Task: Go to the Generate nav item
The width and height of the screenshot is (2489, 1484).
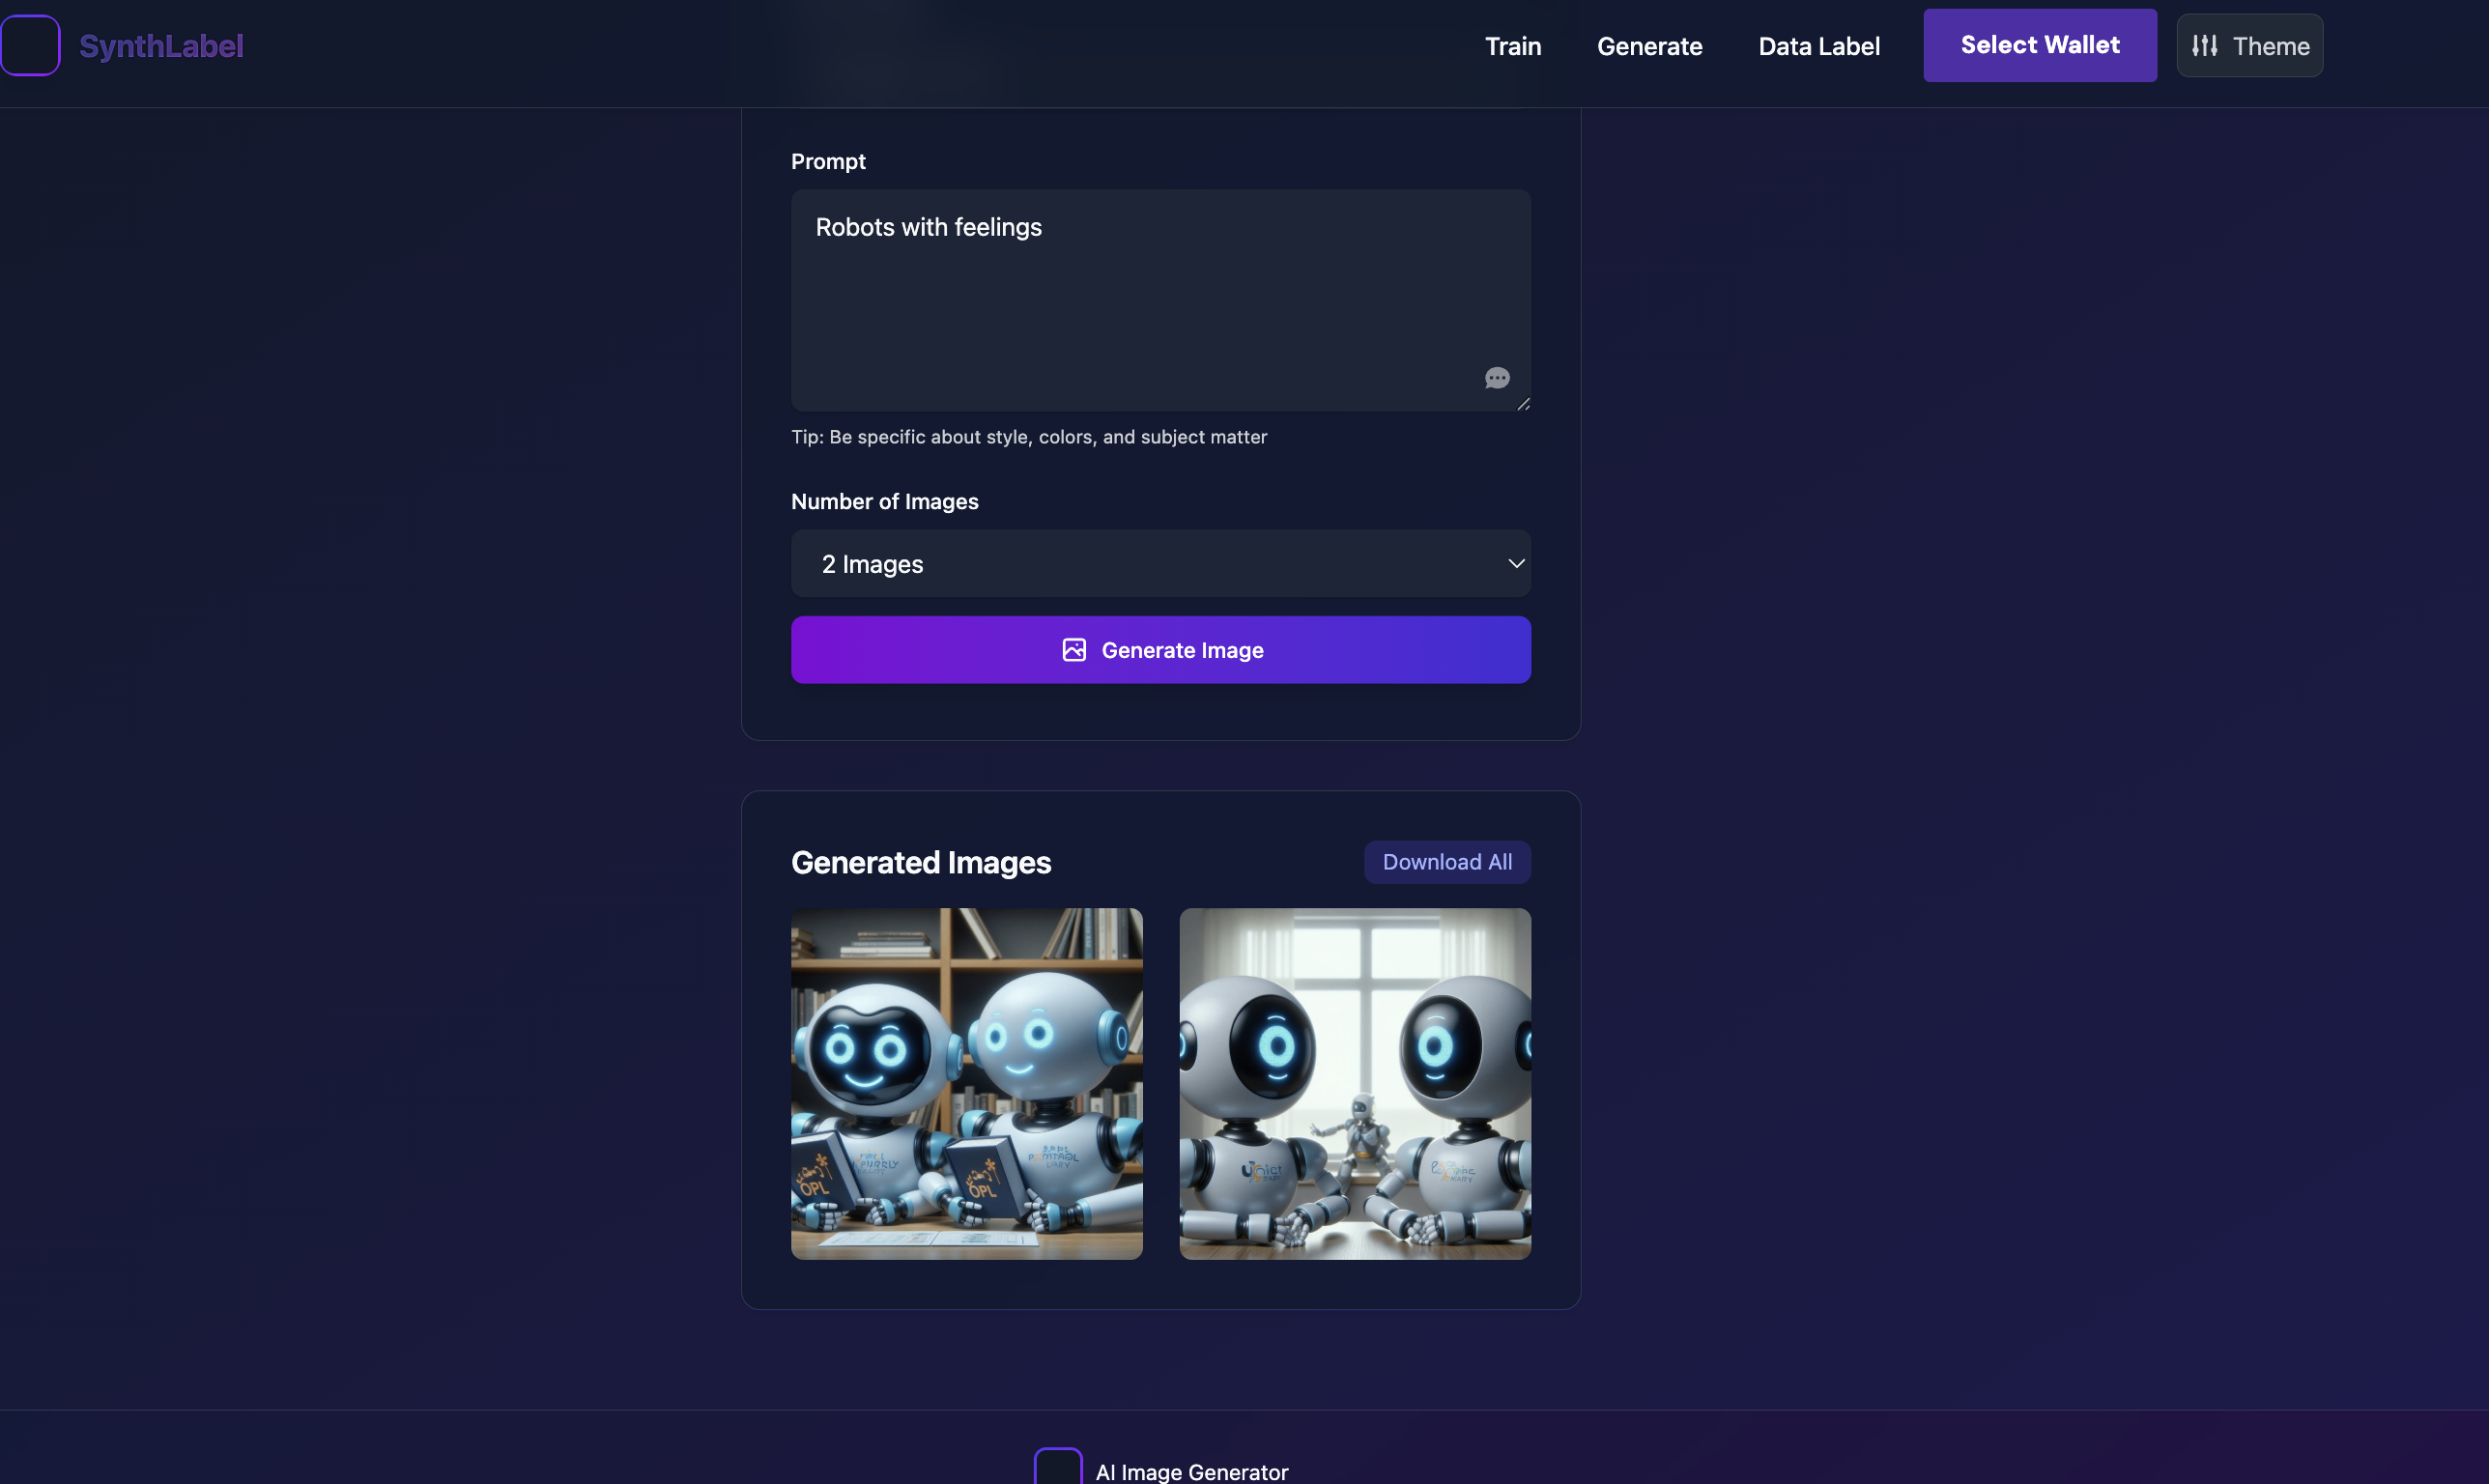Action: (x=1649, y=46)
